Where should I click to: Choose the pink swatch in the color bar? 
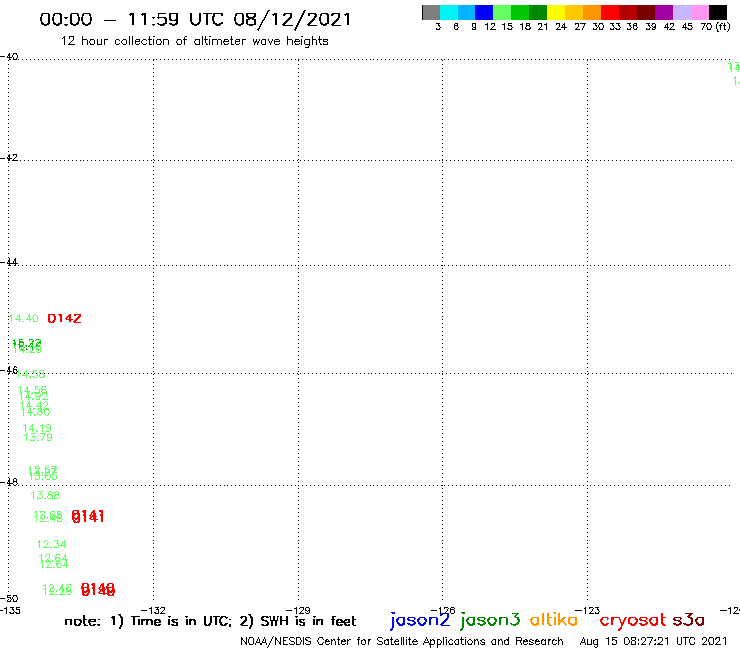pos(699,12)
